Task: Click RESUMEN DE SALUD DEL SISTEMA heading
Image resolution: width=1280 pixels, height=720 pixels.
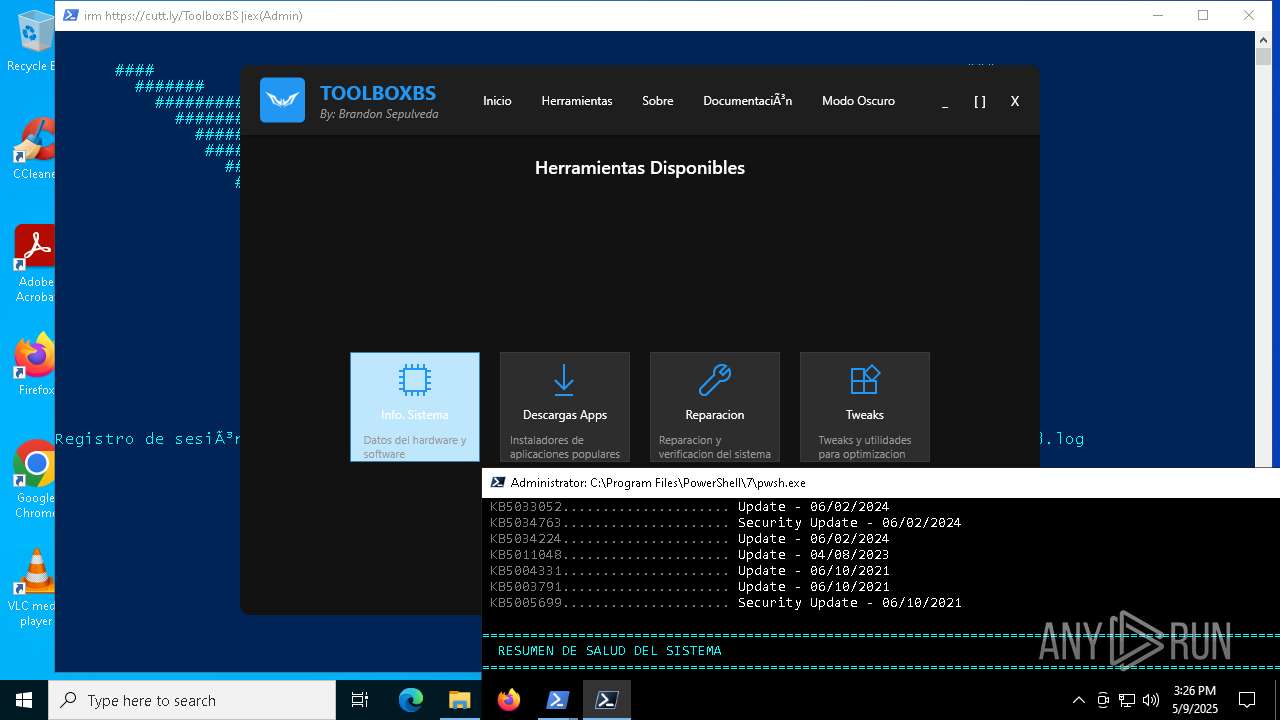Action: click(x=609, y=650)
